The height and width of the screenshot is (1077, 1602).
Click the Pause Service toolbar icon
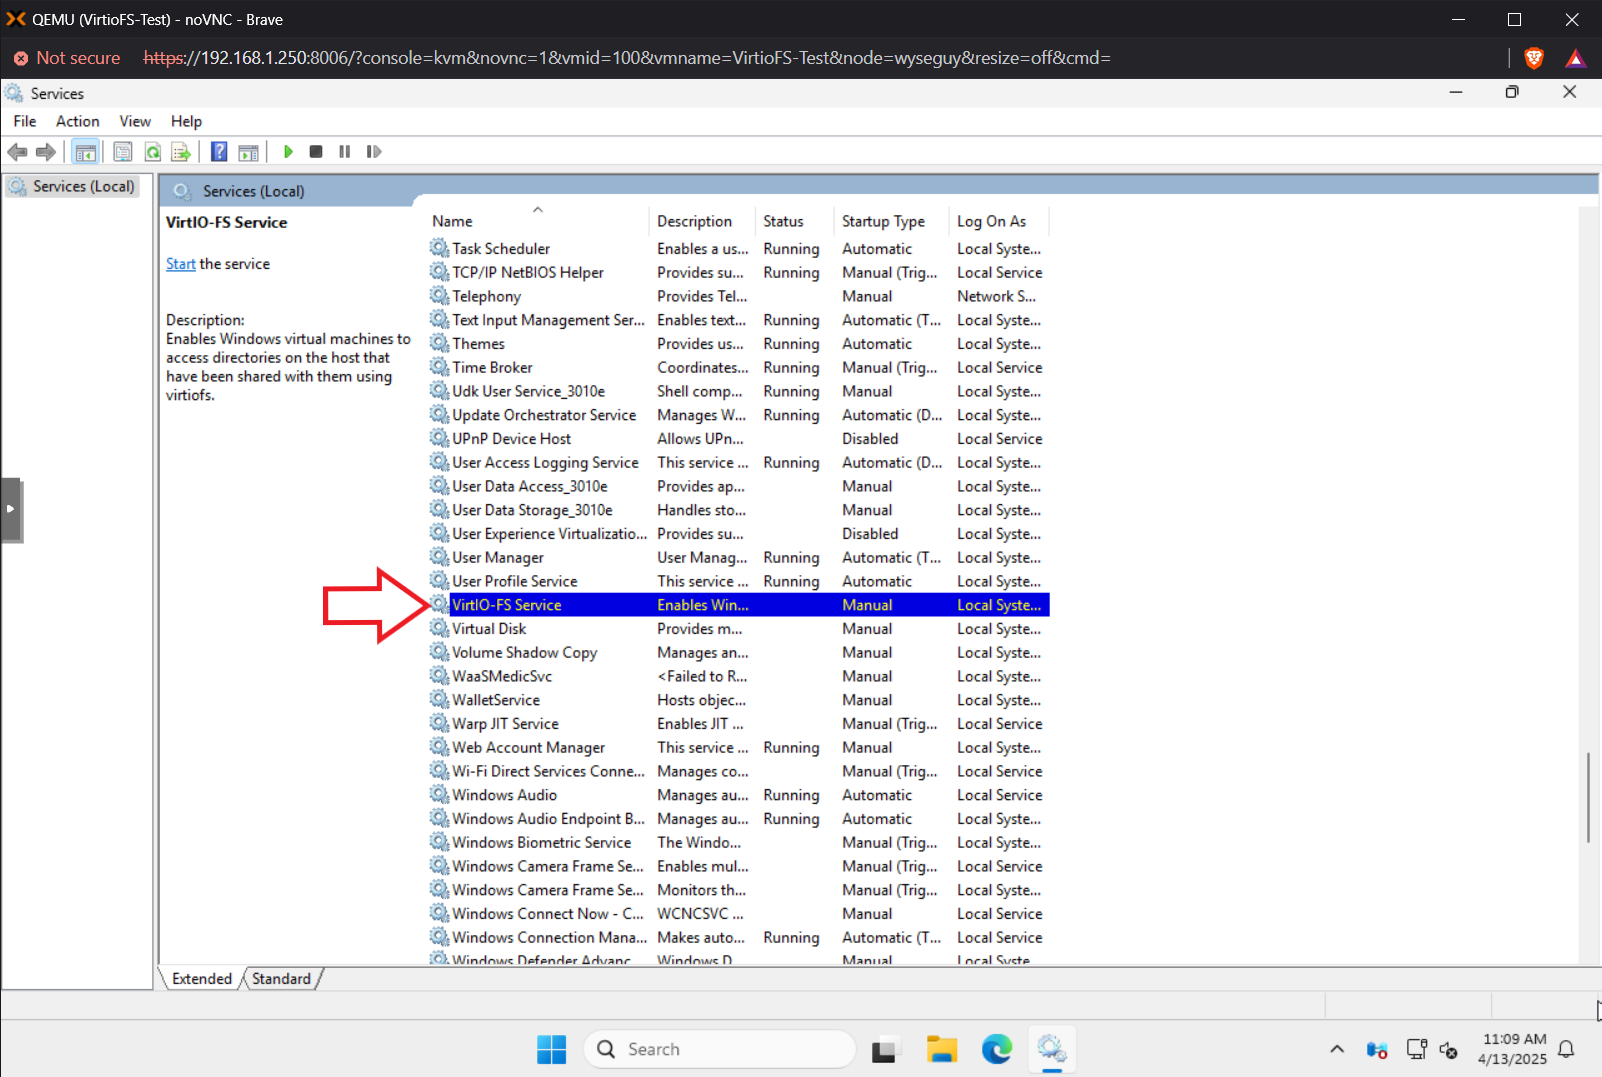pos(344,152)
